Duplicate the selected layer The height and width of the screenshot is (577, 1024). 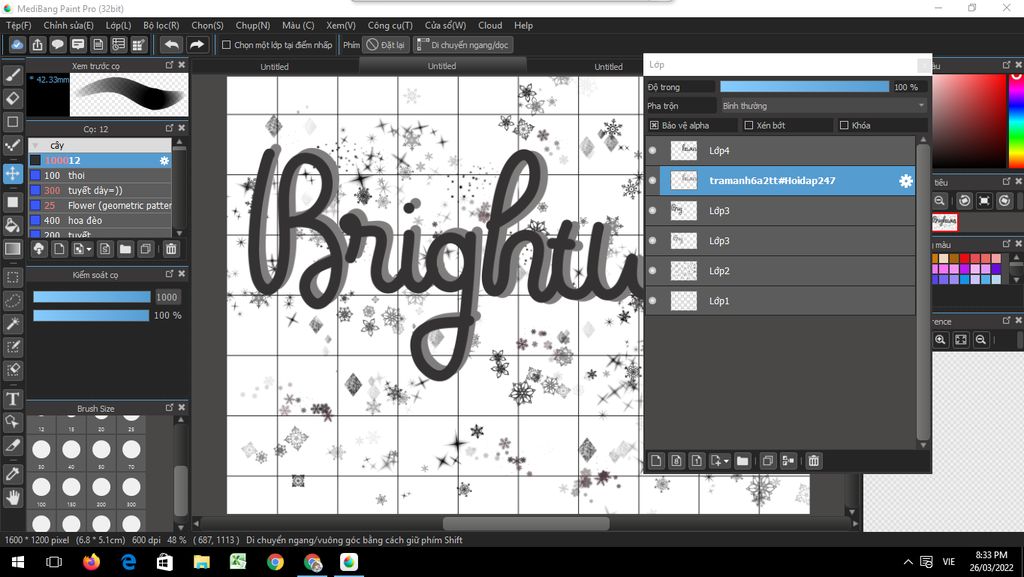(x=768, y=461)
